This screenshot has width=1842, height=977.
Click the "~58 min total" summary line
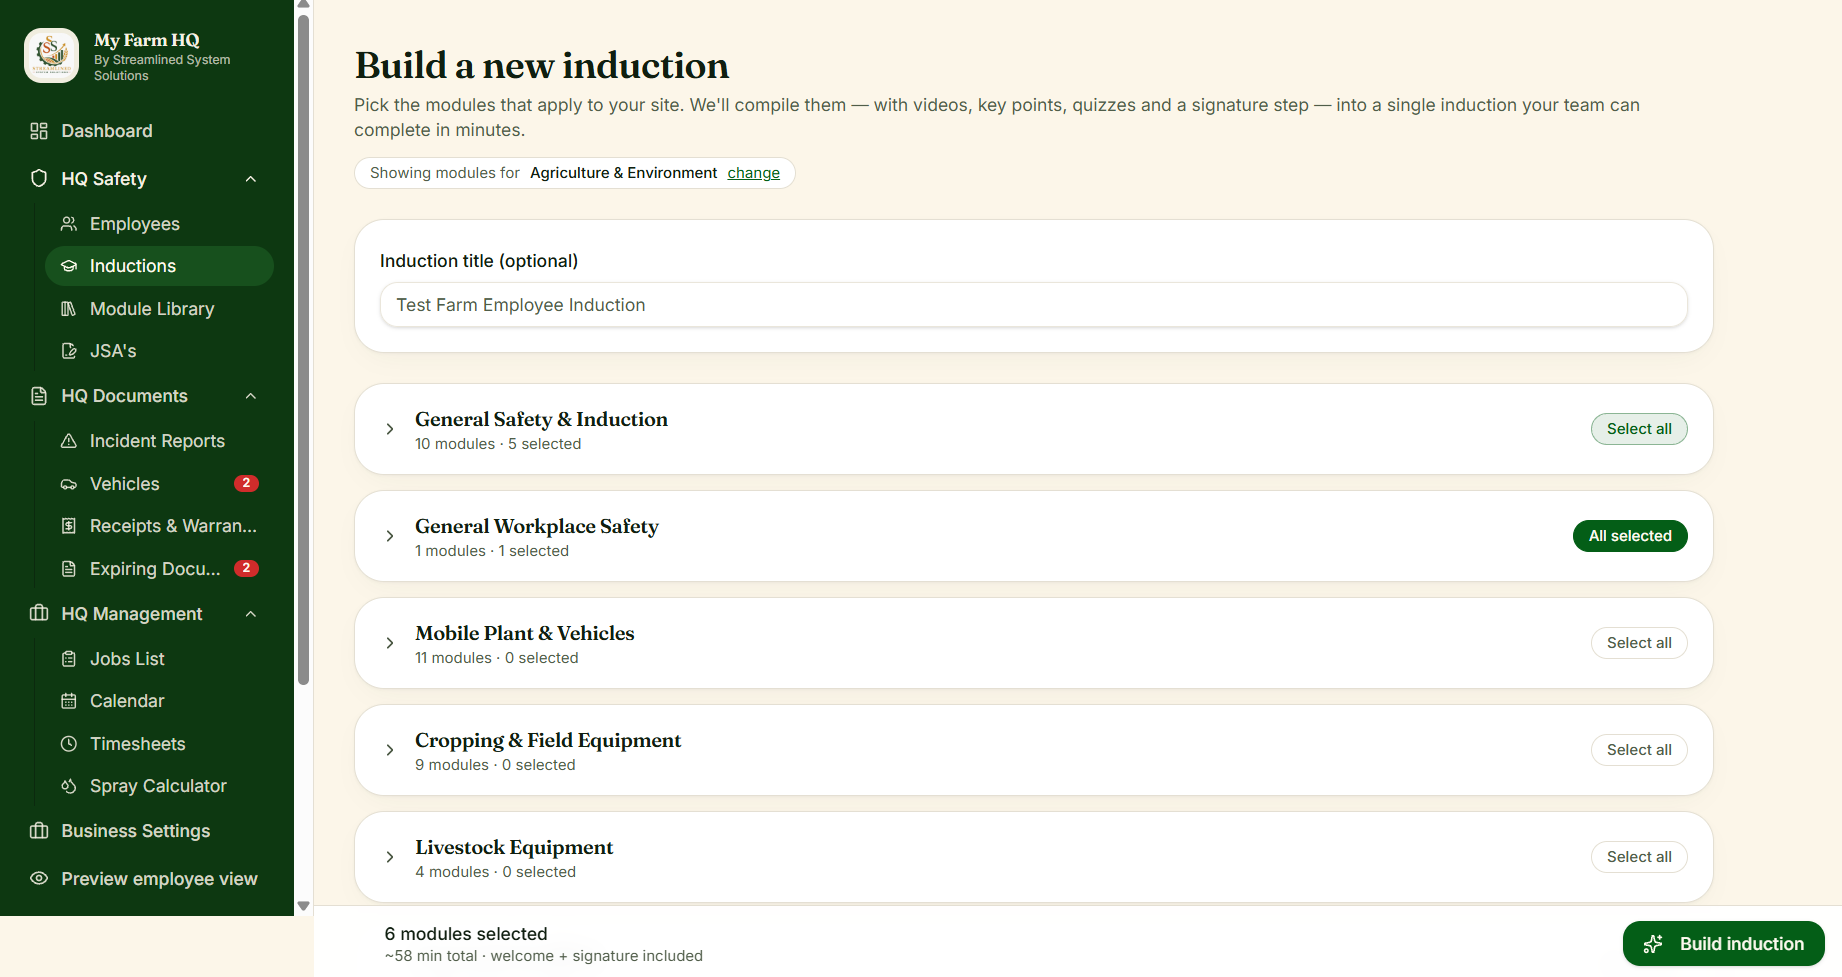[543, 956]
